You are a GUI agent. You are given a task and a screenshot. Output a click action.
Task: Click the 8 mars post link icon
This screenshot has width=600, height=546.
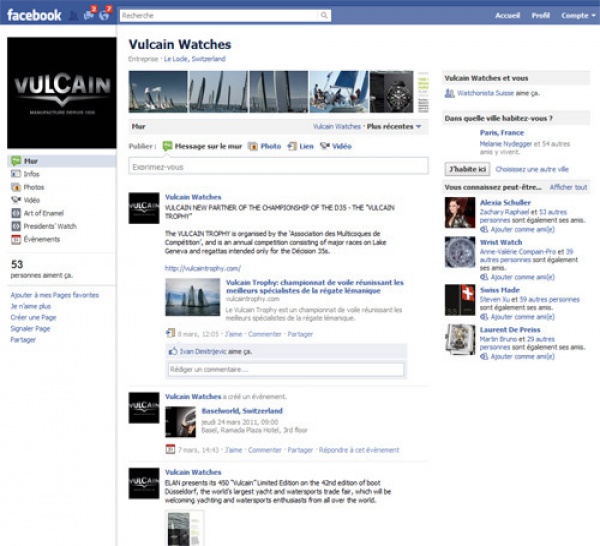click(x=170, y=334)
